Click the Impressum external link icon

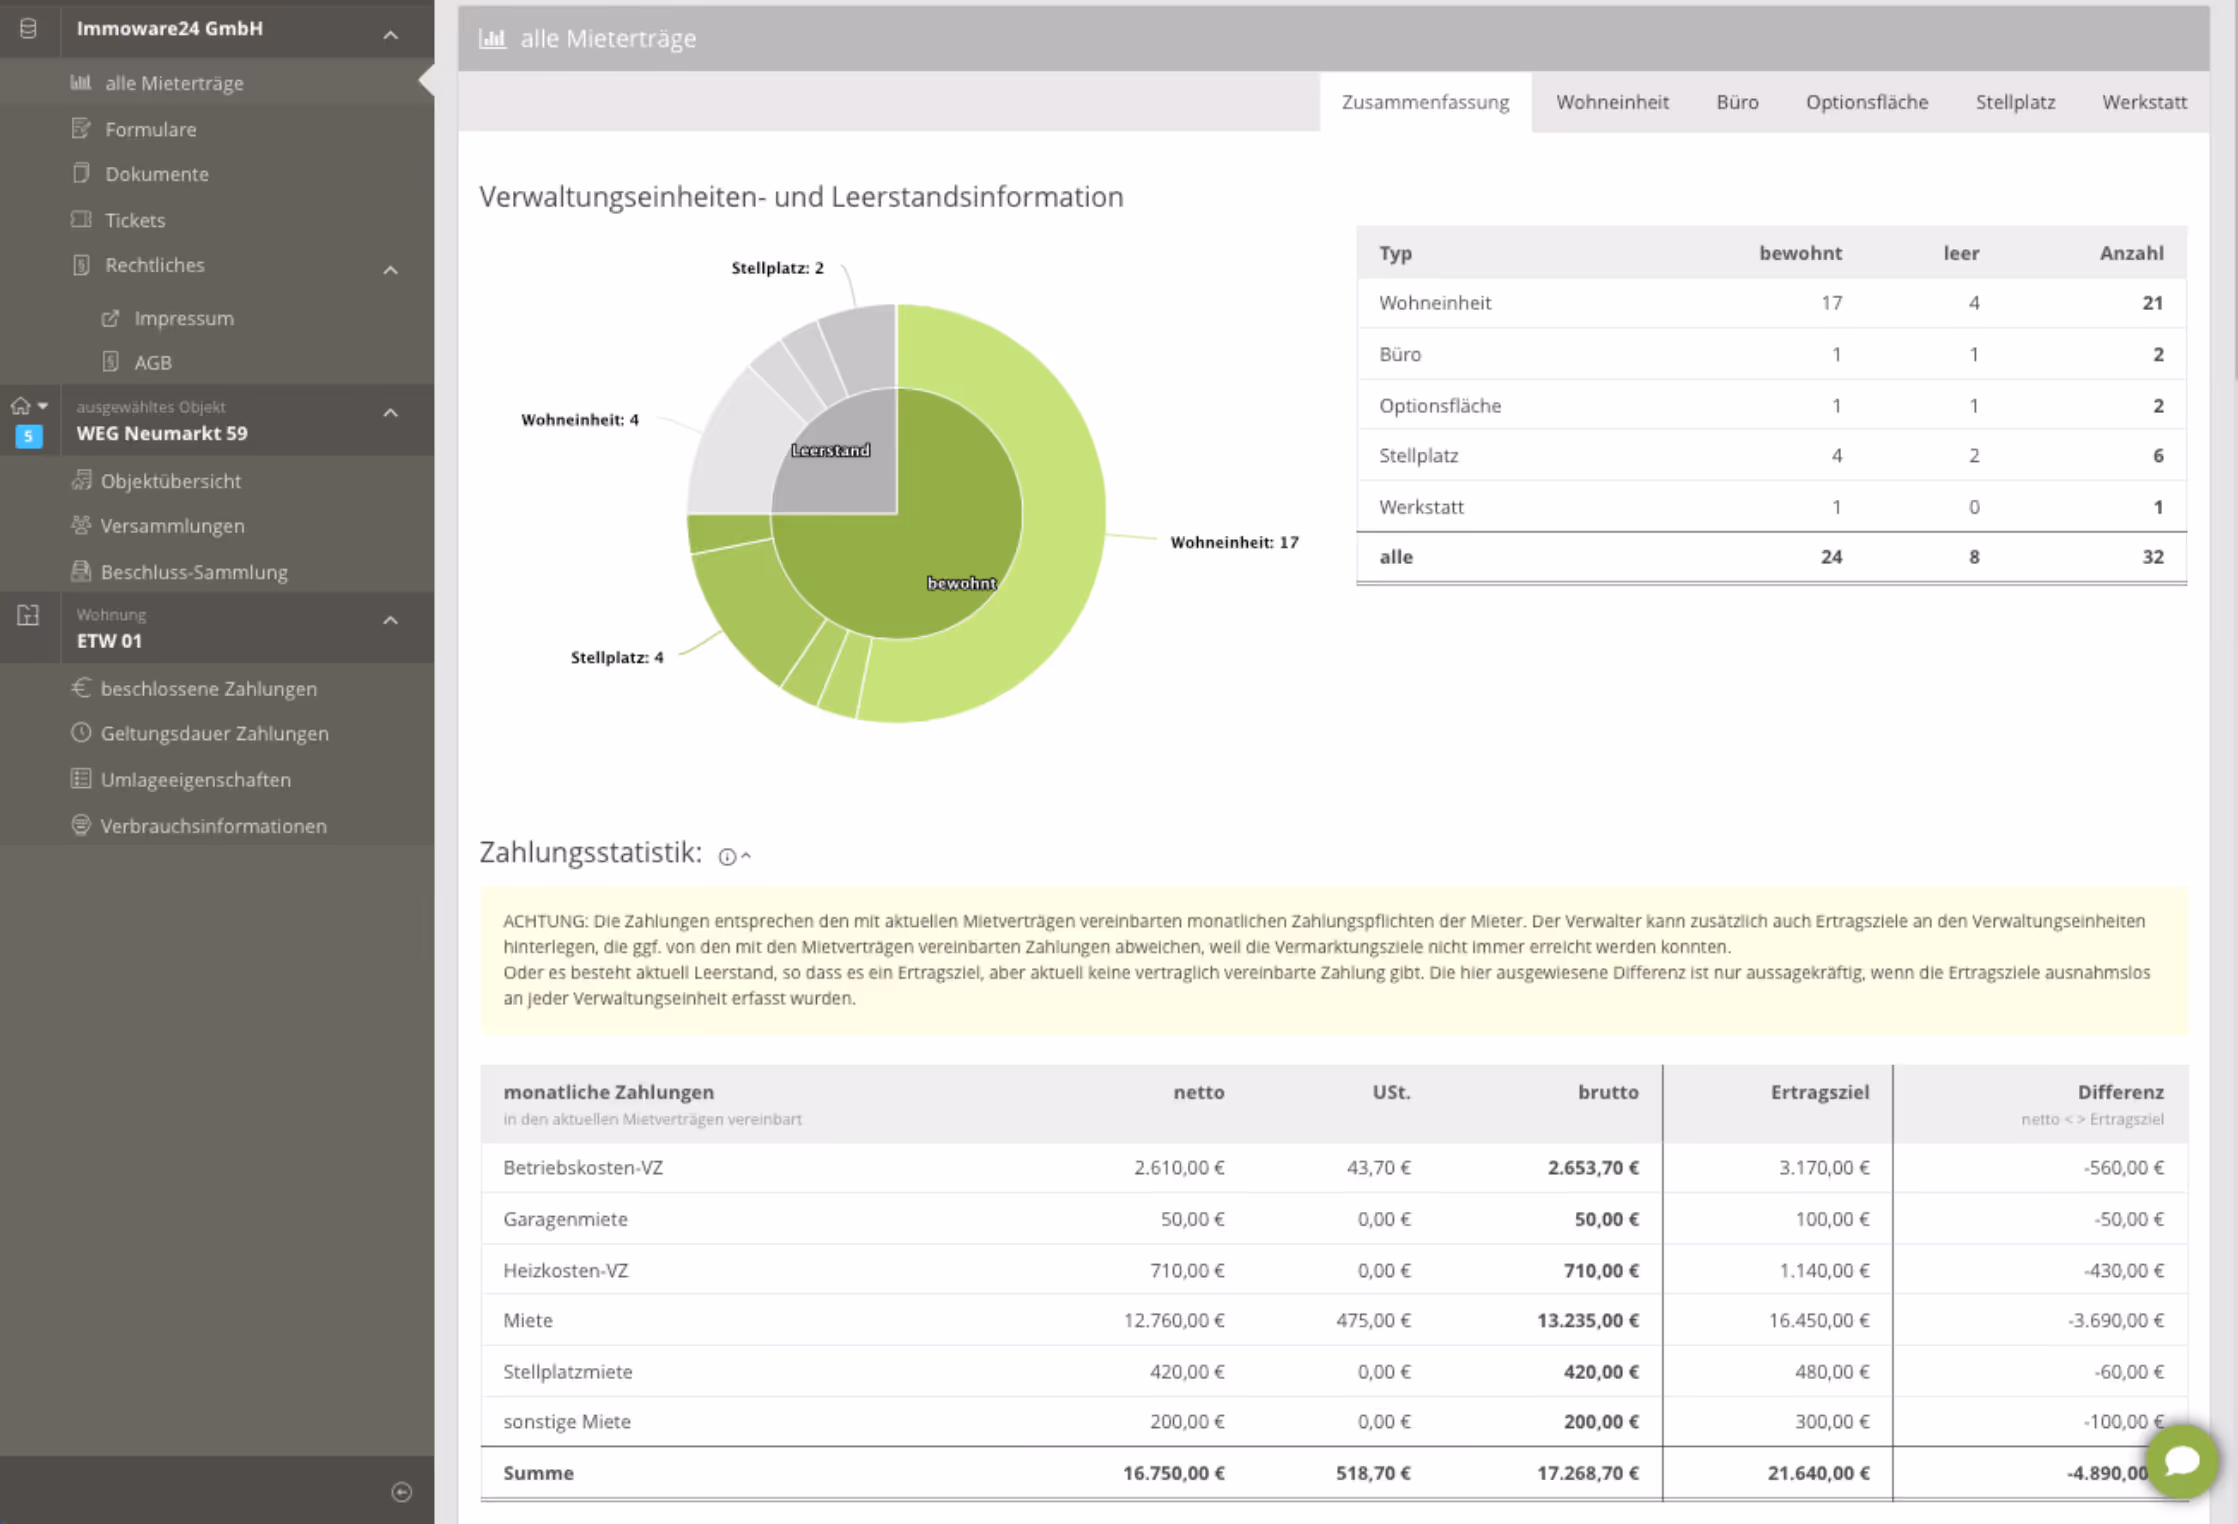tap(110, 318)
